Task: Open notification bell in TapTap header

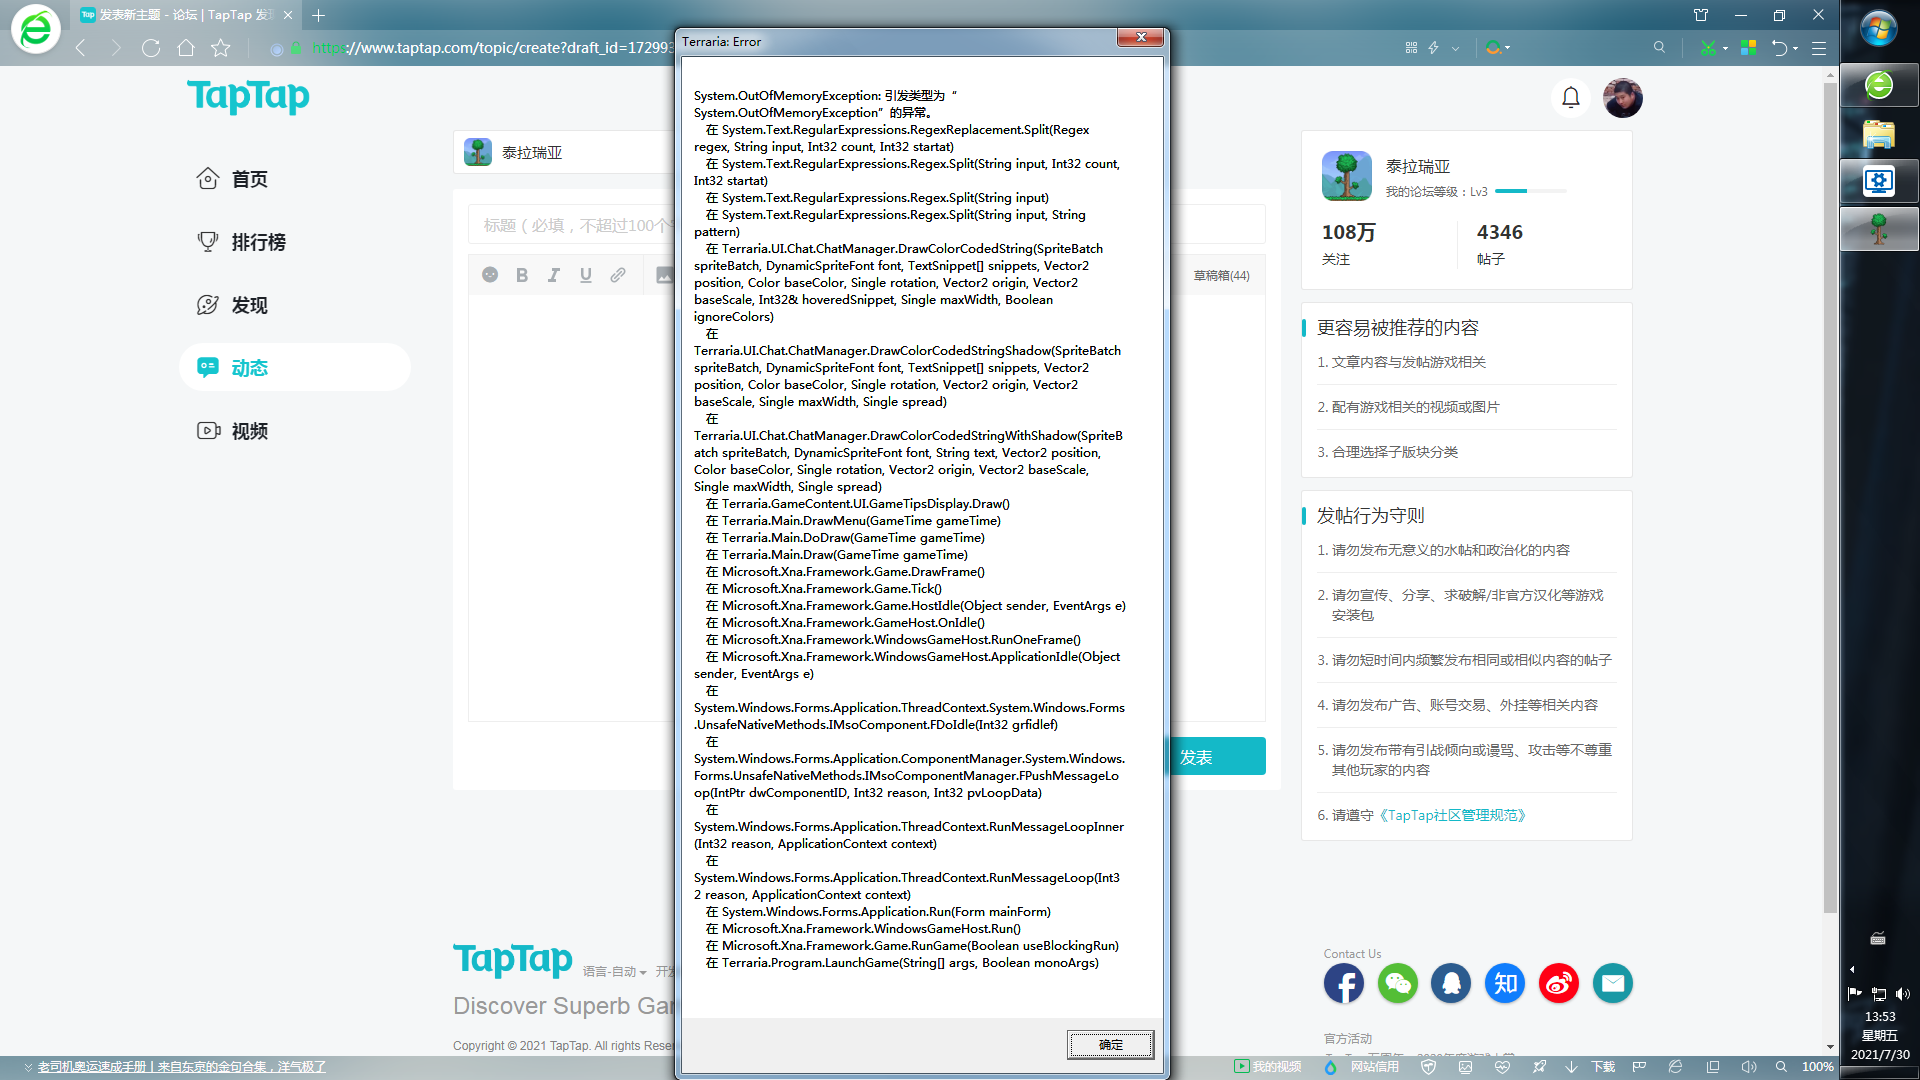Action: pos(1571,97)
